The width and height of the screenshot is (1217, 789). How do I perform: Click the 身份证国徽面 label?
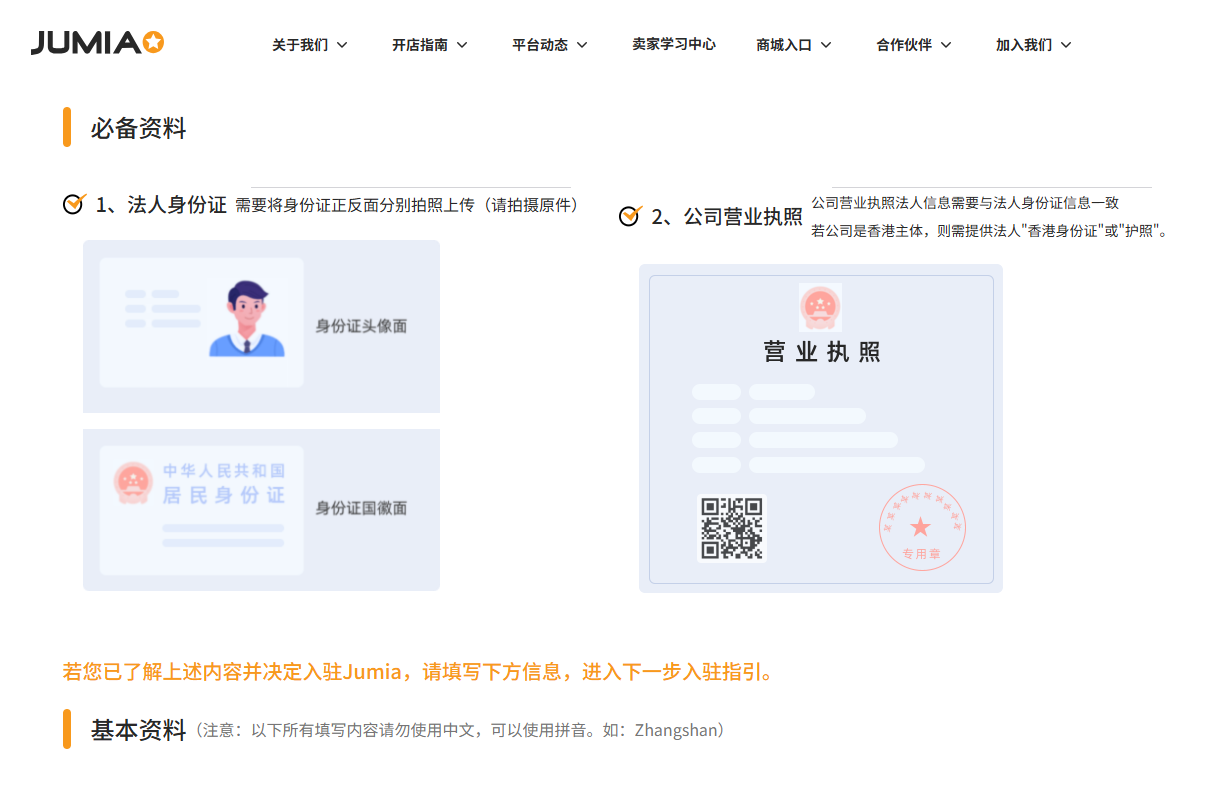(362, 508)
